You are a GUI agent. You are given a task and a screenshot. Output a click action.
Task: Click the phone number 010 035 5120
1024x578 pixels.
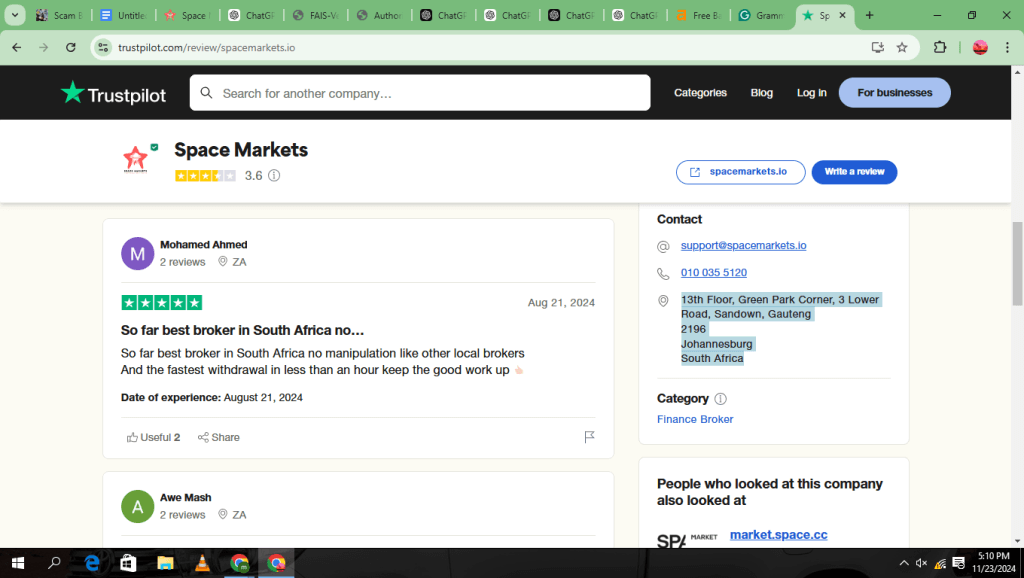pyautogui.click(x=714, y=272)
